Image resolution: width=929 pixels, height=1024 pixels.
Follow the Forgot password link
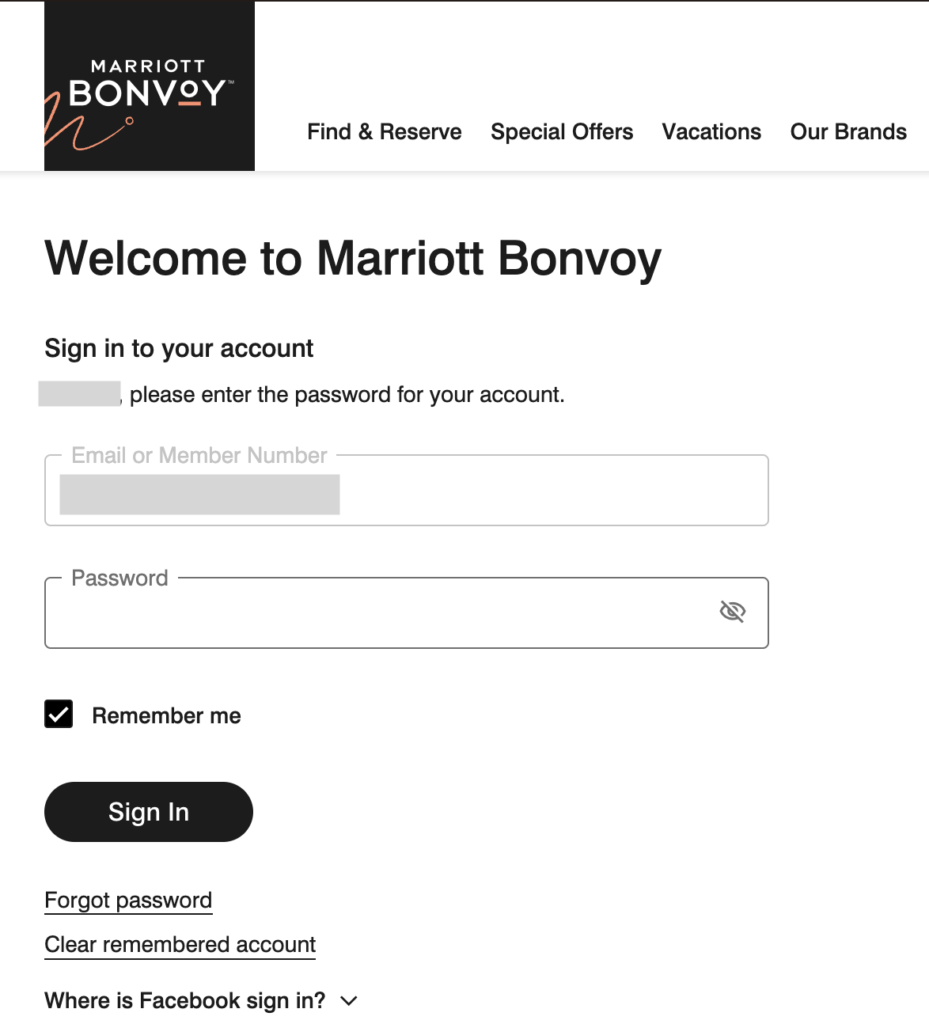pos(128,900)
